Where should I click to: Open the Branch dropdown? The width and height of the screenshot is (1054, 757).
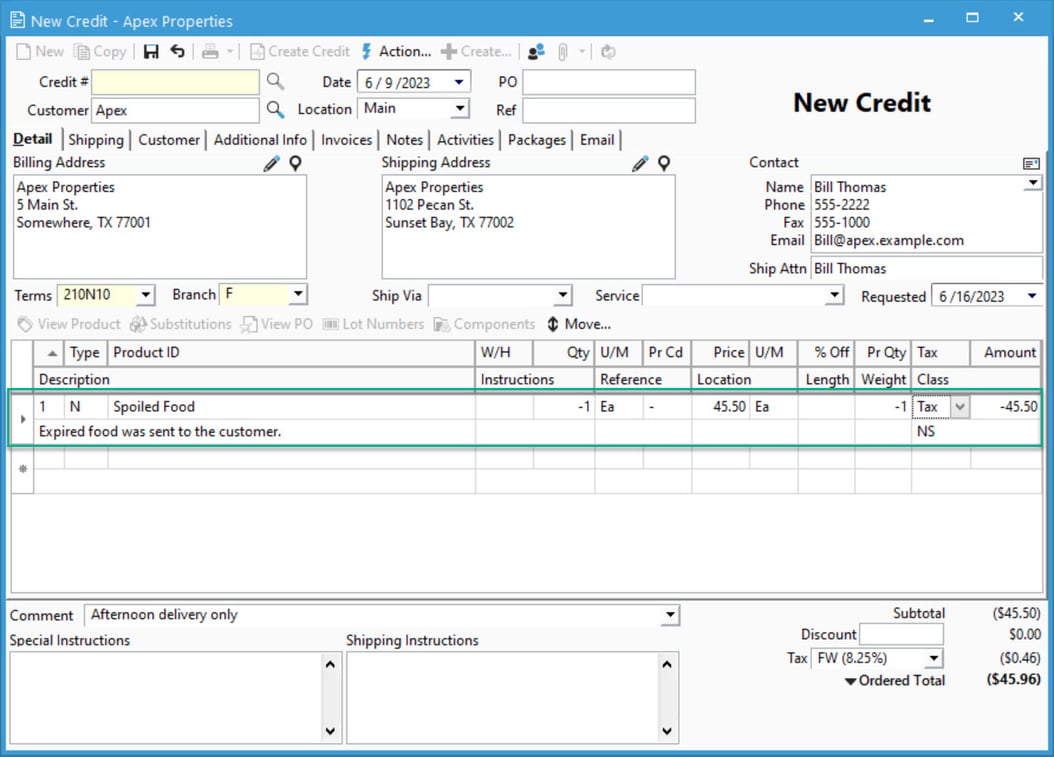(298, 294)
